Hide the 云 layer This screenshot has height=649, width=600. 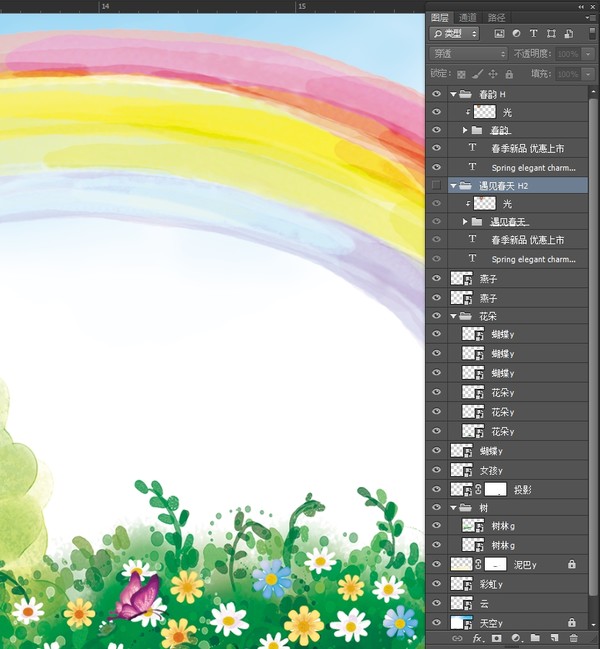tap(436, 603)
